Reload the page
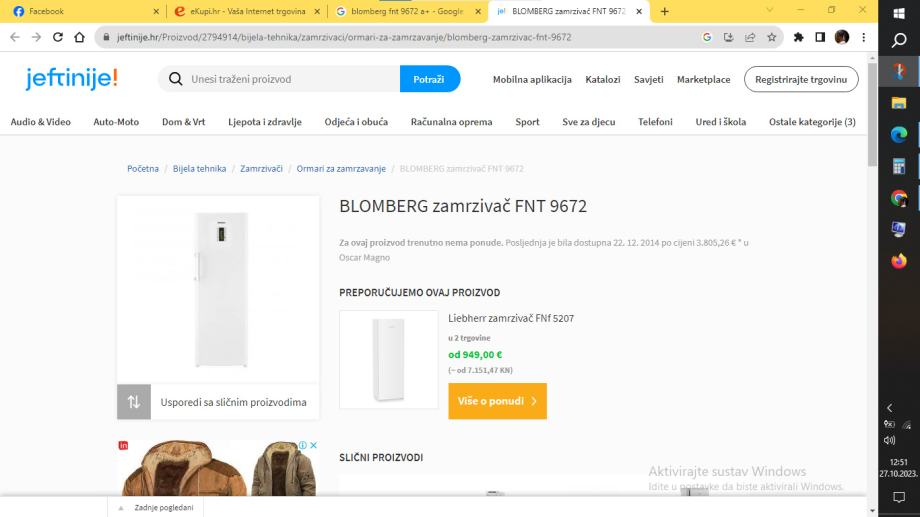This screenshot has width=920, height=517. [58, 37]
